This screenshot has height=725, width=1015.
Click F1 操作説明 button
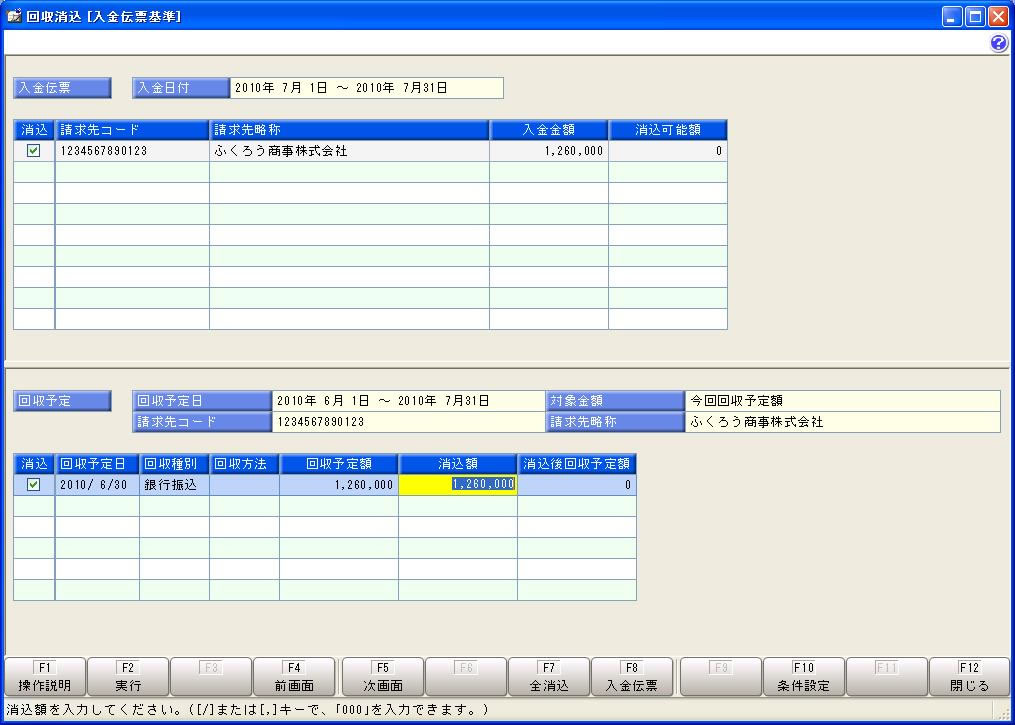coord(45,677)
